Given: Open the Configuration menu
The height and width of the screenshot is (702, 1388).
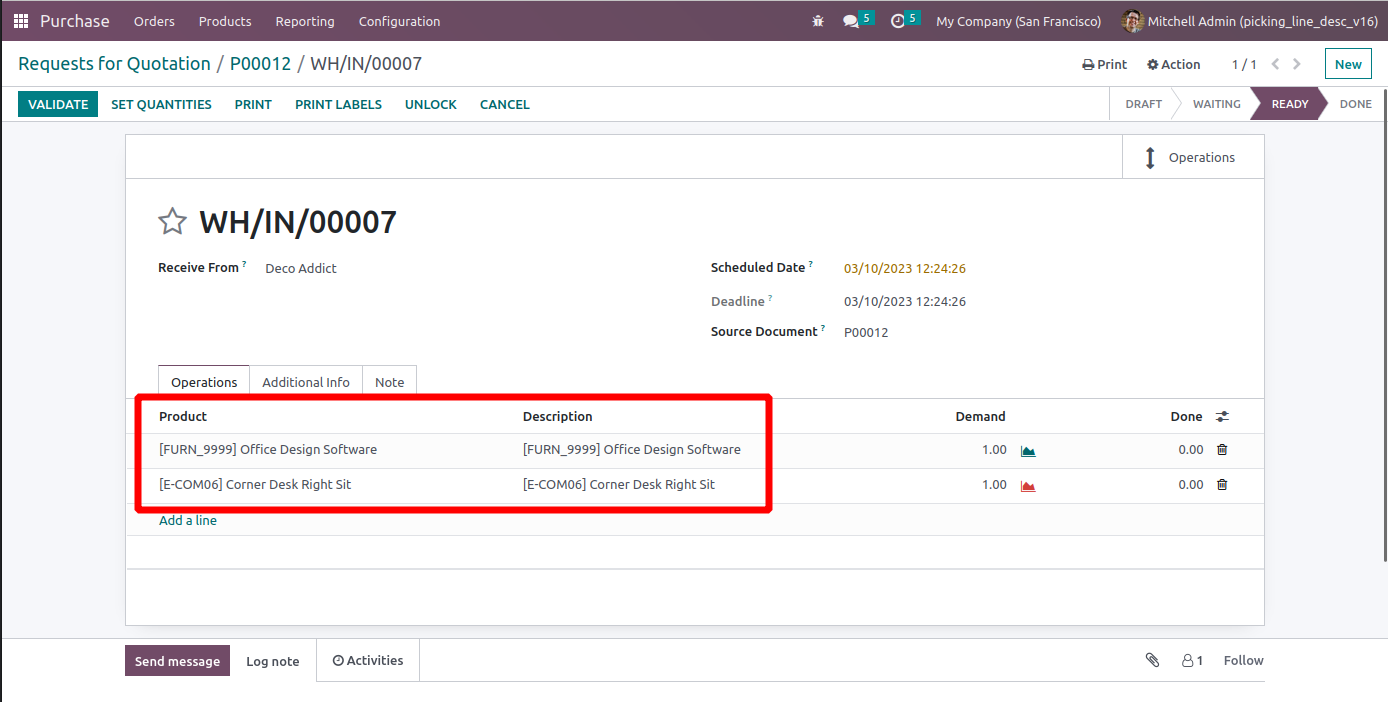Looking at the screenshot, I should (399, 21).
